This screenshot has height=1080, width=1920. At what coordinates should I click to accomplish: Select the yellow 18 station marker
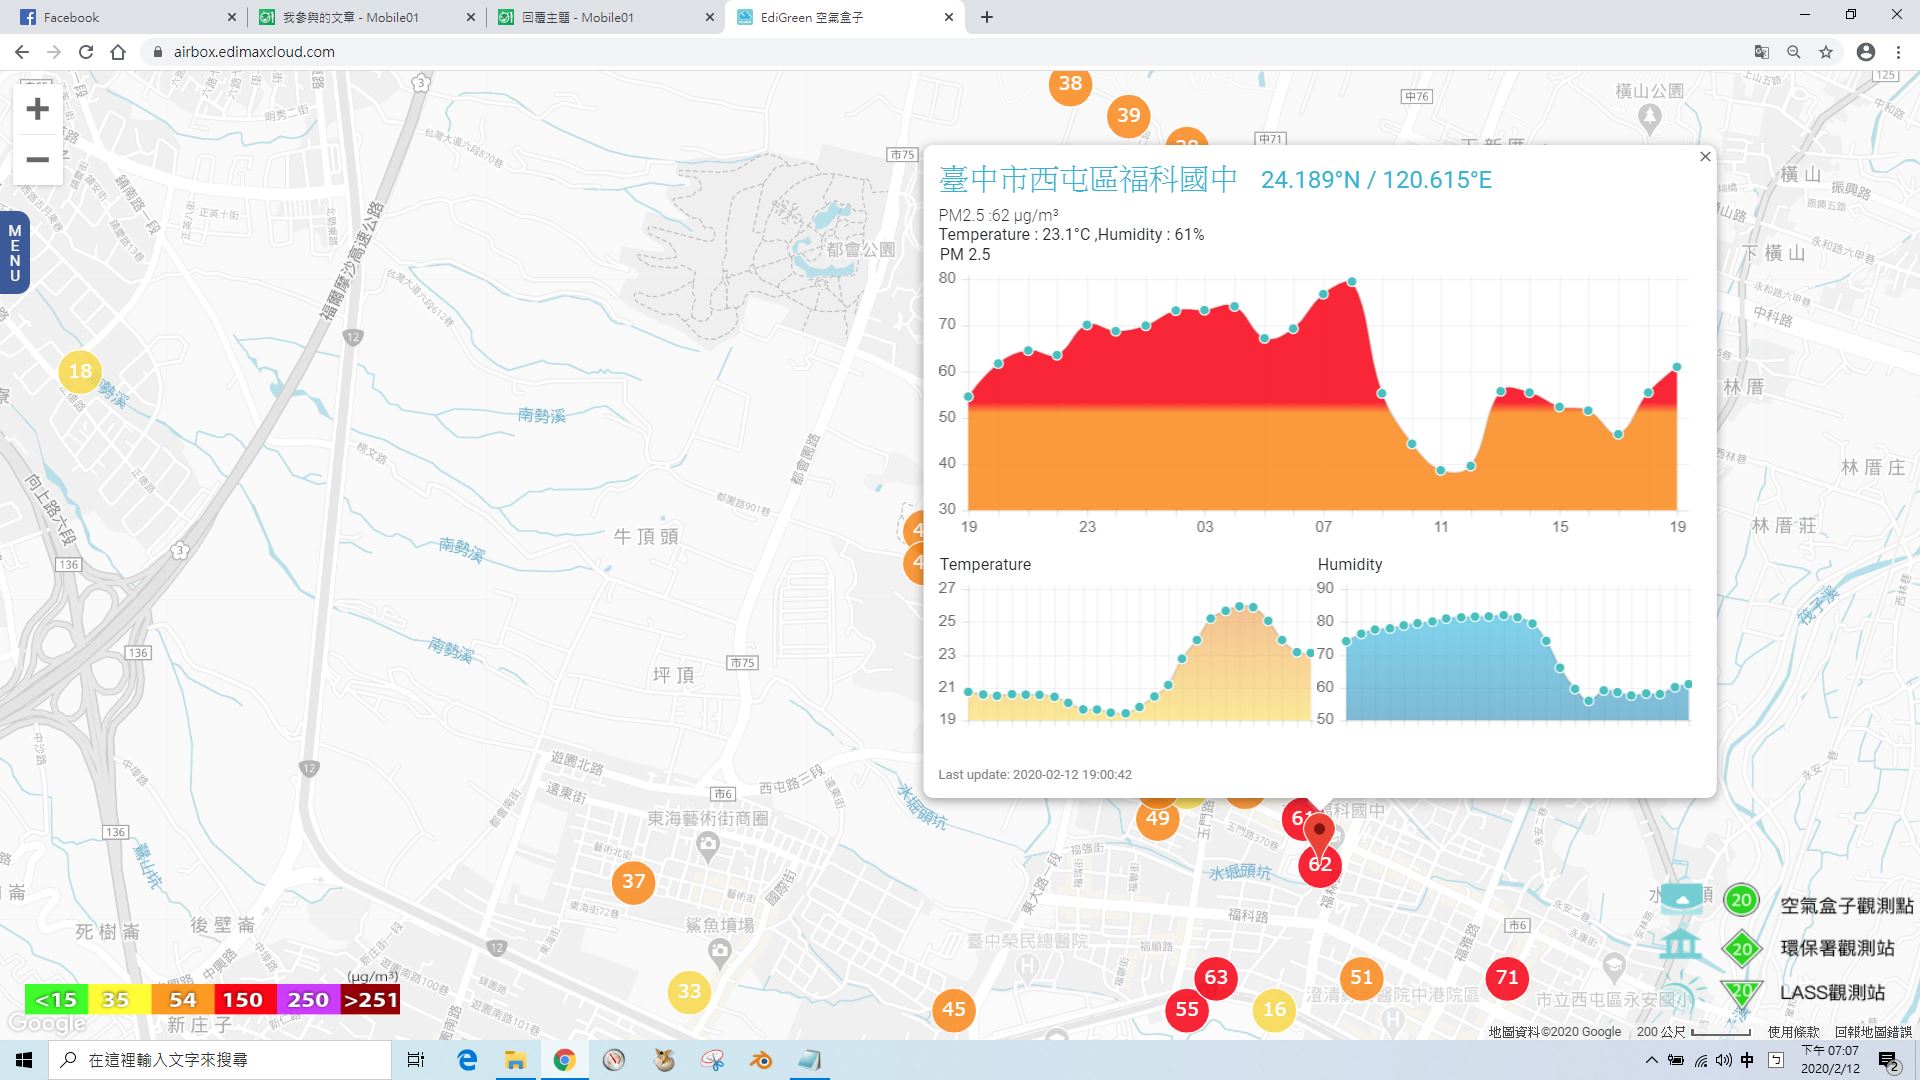(x=80, y=371)
